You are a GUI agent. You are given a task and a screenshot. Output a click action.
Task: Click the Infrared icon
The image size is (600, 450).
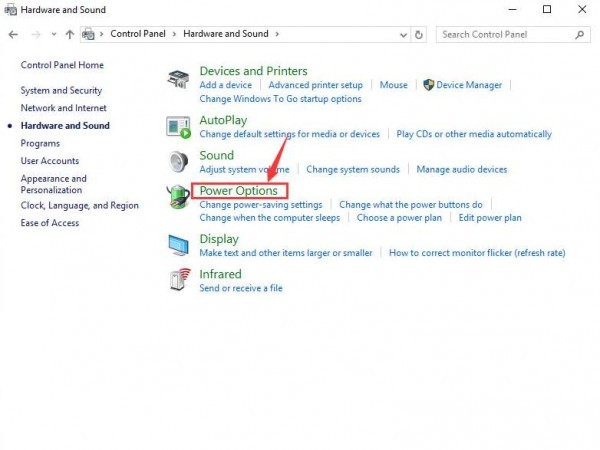pos(179,279)
